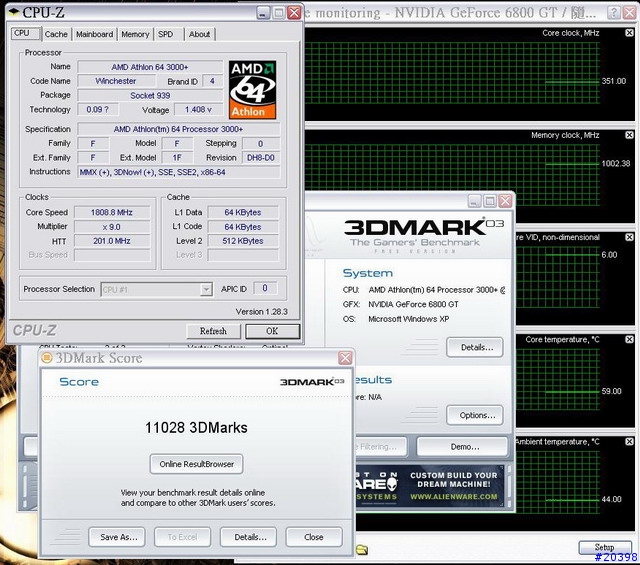Click the Revision value DH8-D0
The image size is (640, 565).
click(261, 158)
